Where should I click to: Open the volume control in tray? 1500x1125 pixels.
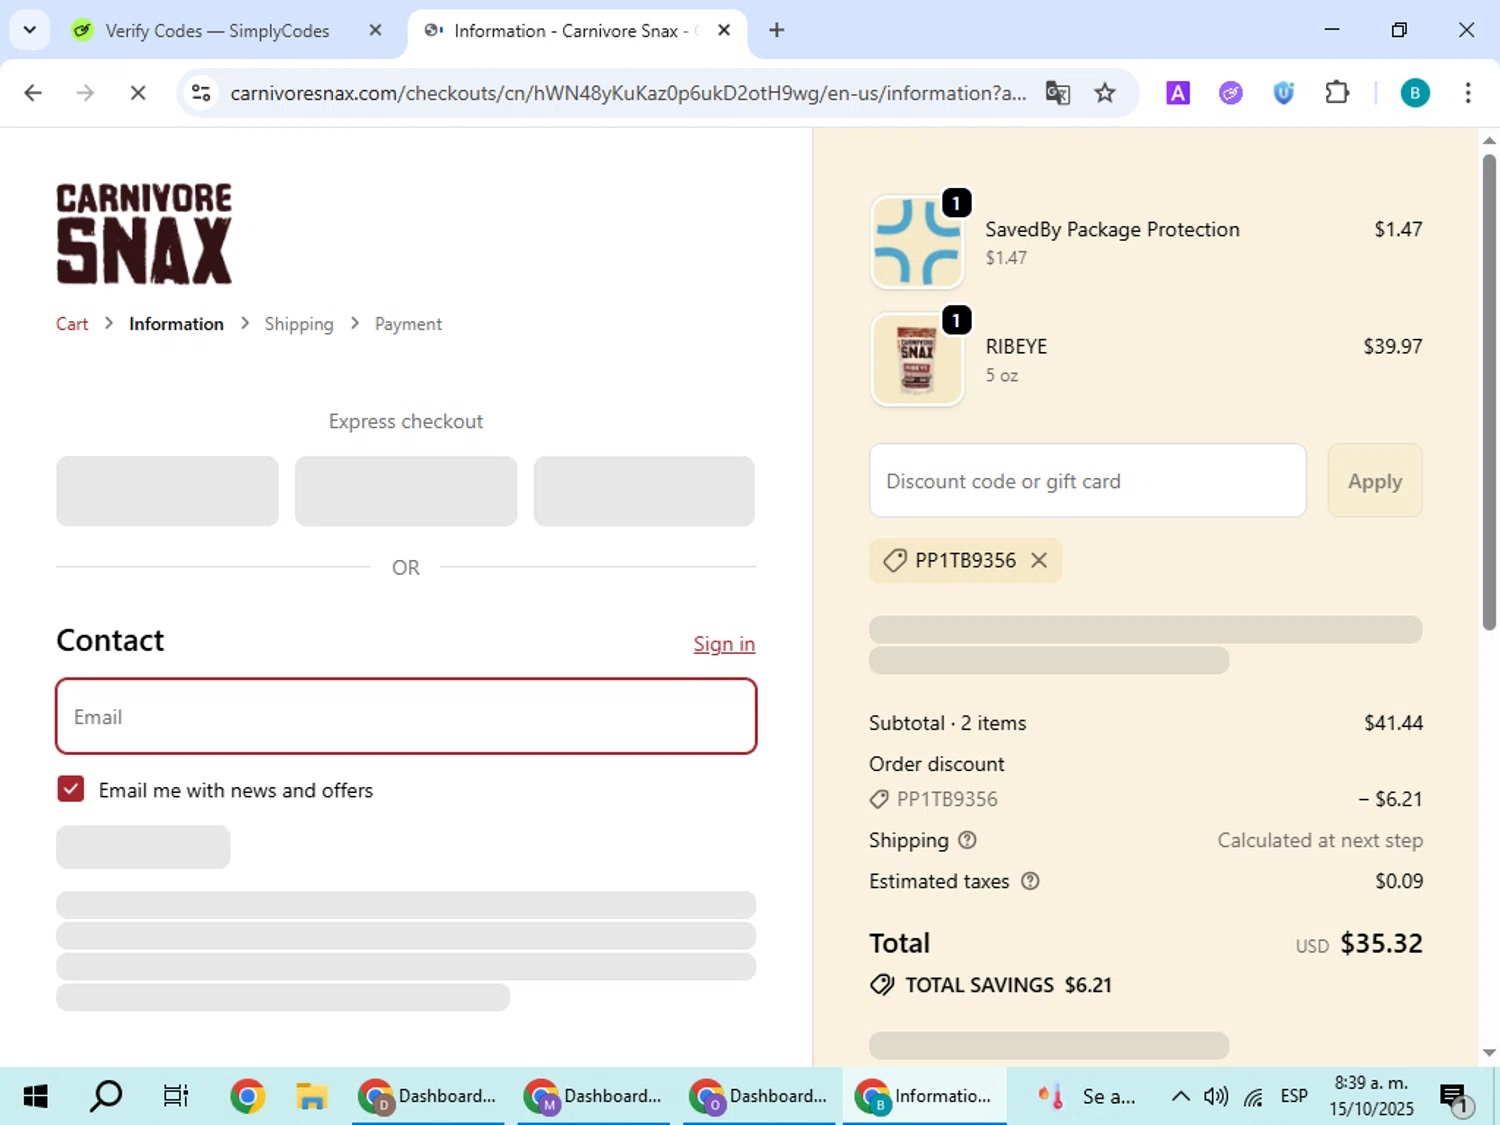click(1216, 1096)
